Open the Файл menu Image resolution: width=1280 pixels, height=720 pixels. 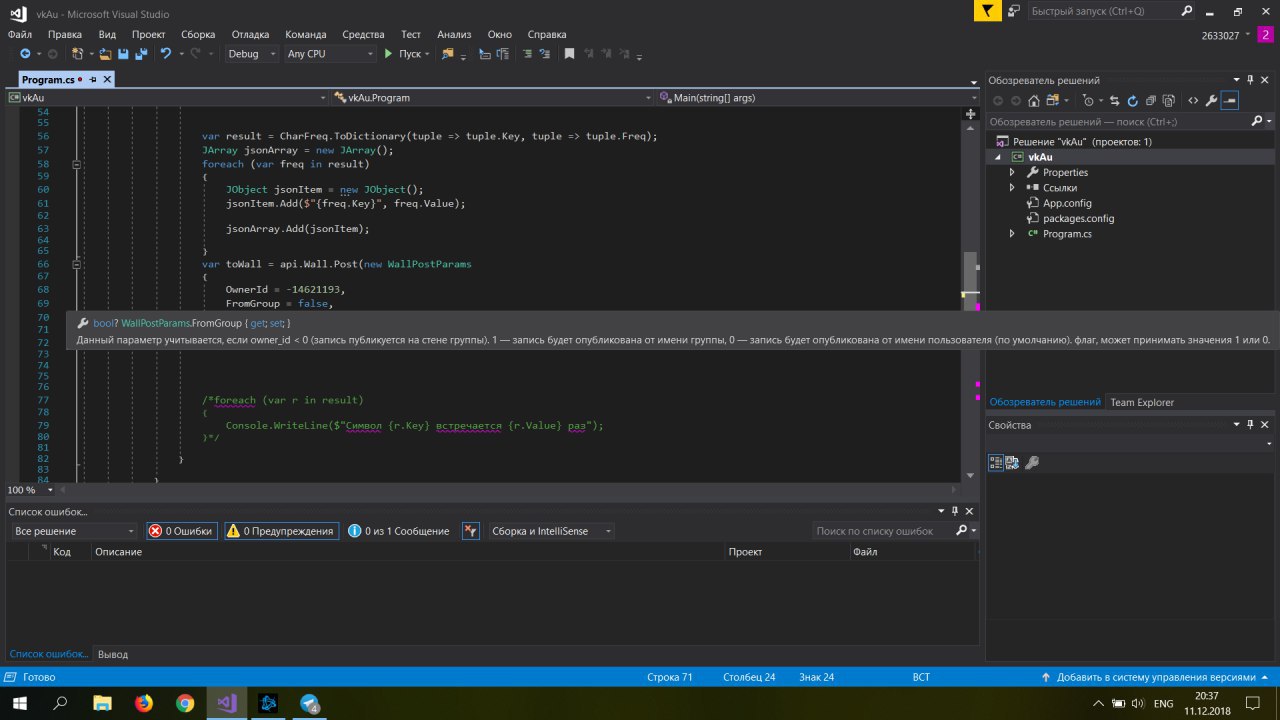pos(20,34)
